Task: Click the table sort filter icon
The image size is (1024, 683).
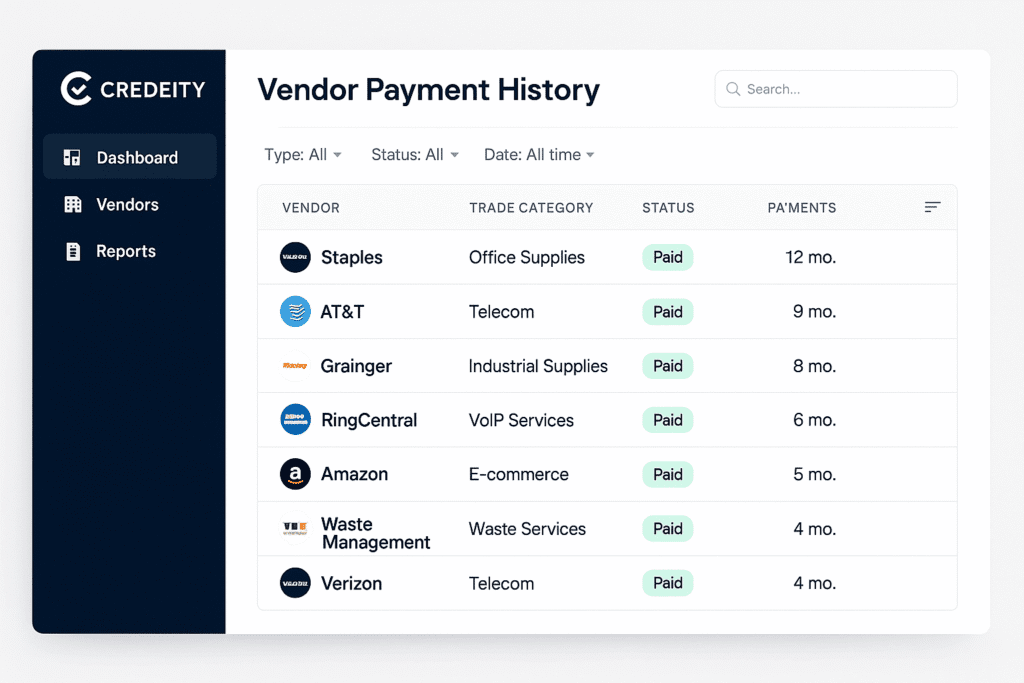Action: pyautogui.click(x=932, y=207)
